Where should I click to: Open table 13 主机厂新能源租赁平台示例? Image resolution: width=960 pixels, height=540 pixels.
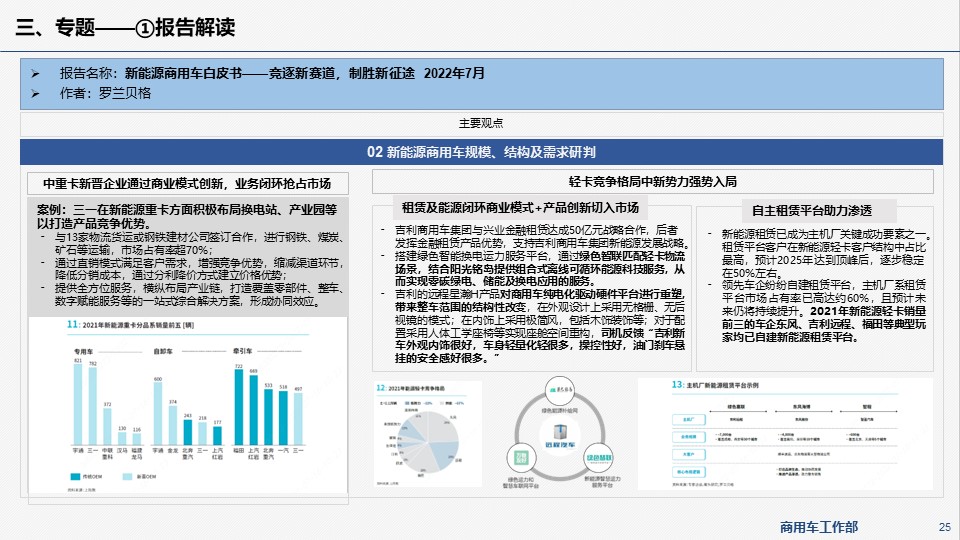point(785,434)
